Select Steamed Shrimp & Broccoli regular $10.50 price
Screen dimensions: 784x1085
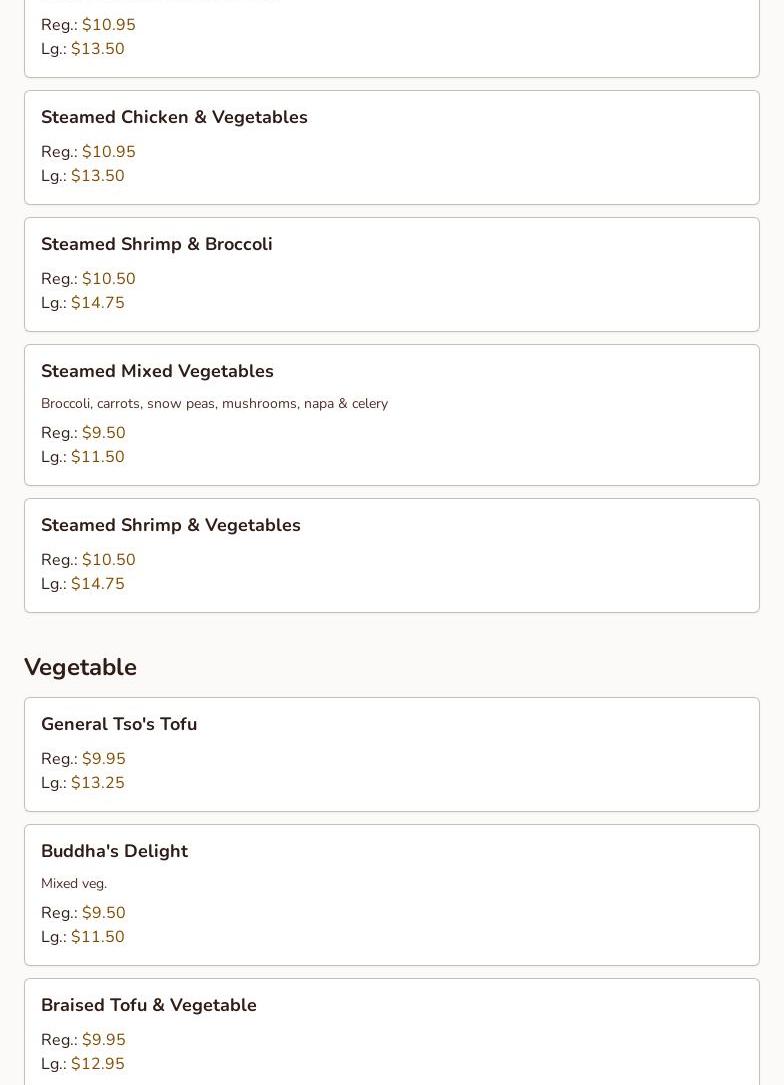click(x=108, y=279)
